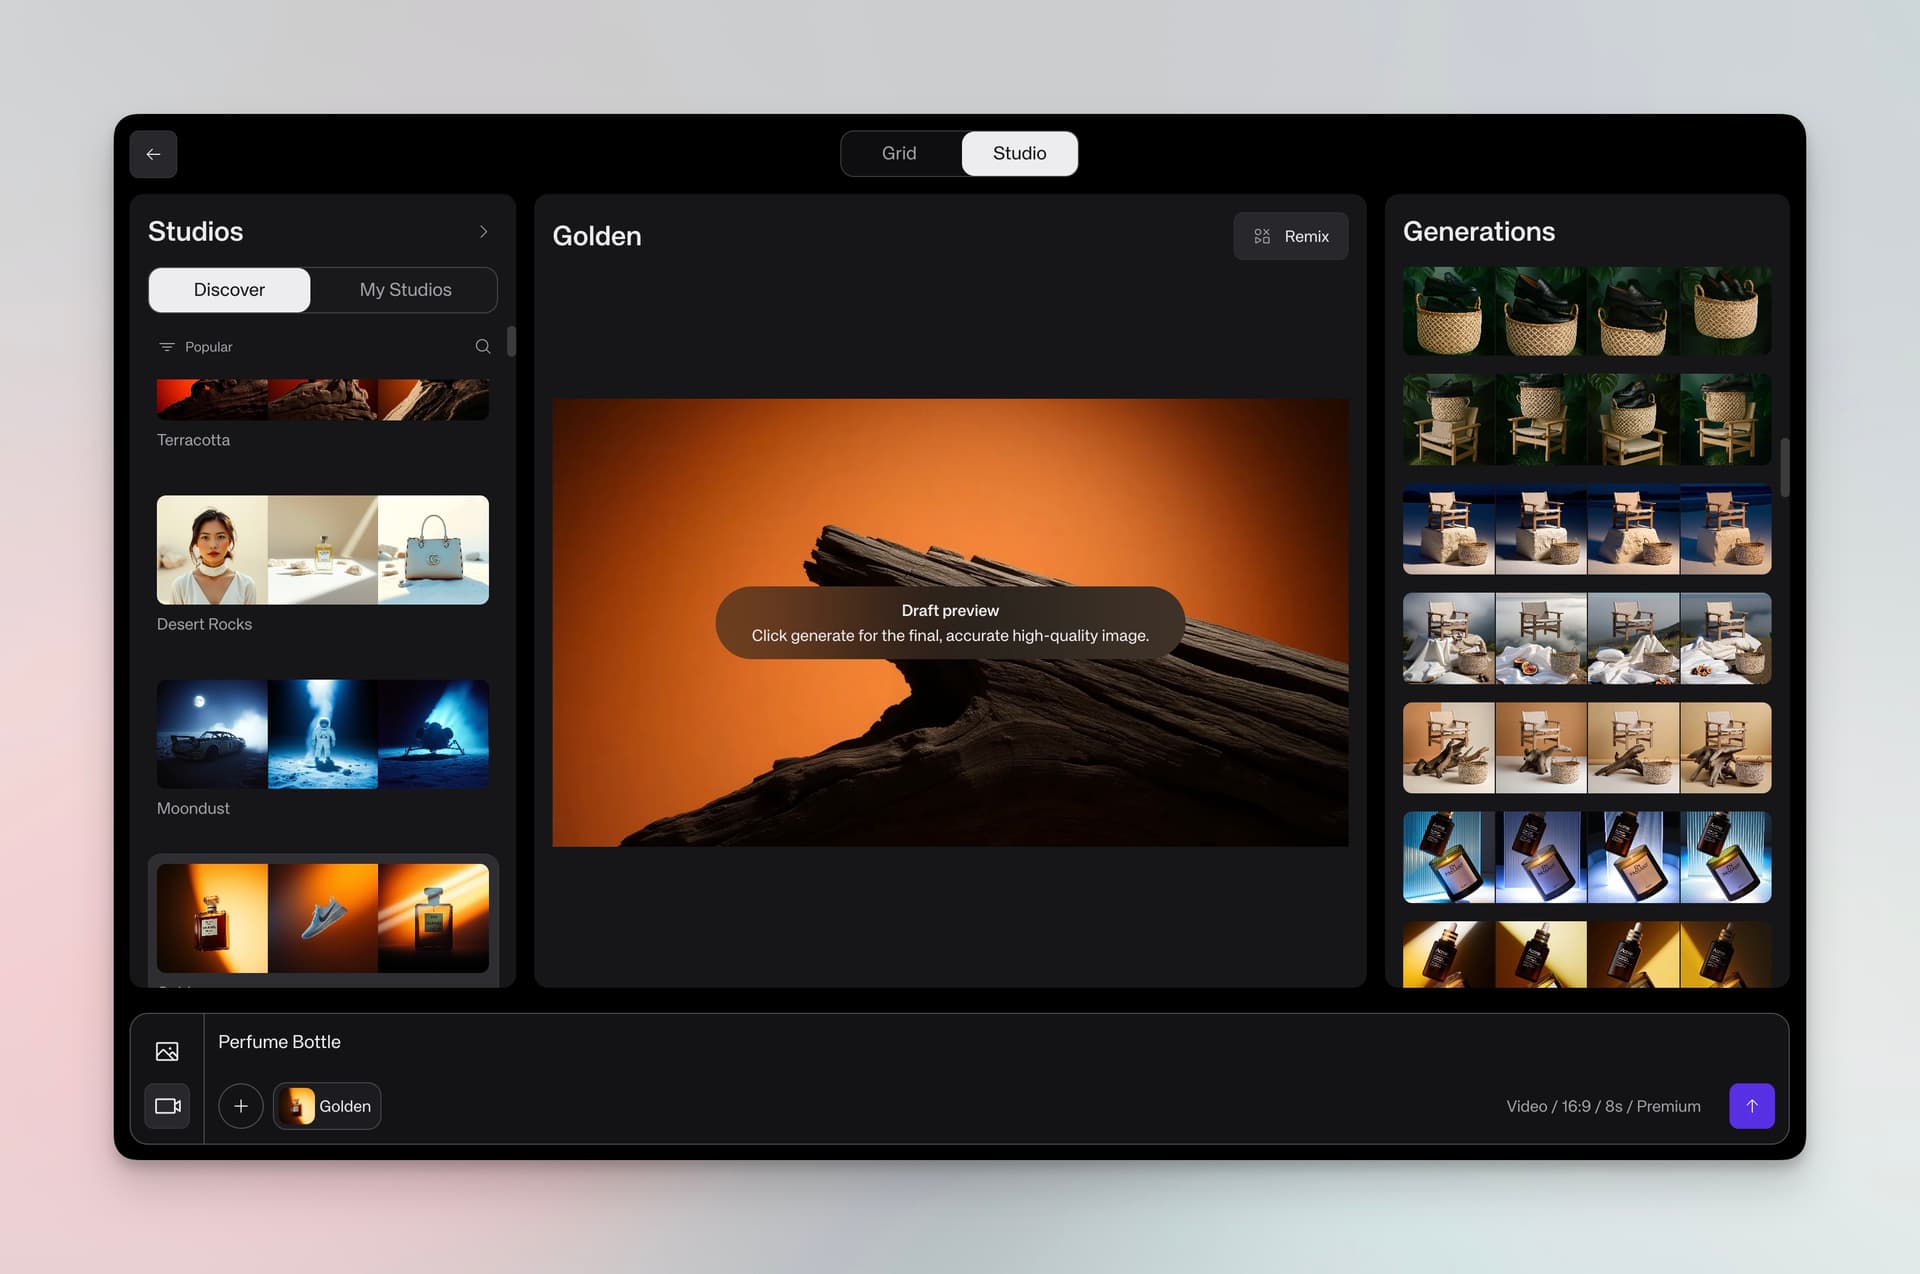Open the Desert Rocks studio card
Image resolution: width=1920 pixels, height=1274 pixels.
[x=323, y=550]
